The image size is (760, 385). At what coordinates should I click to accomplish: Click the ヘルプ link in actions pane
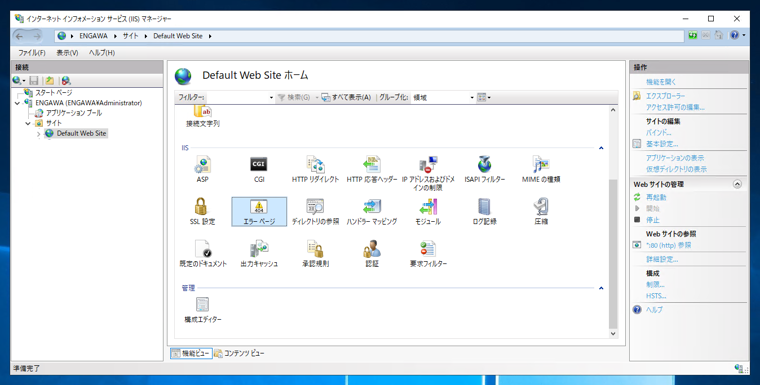point(654,309)
